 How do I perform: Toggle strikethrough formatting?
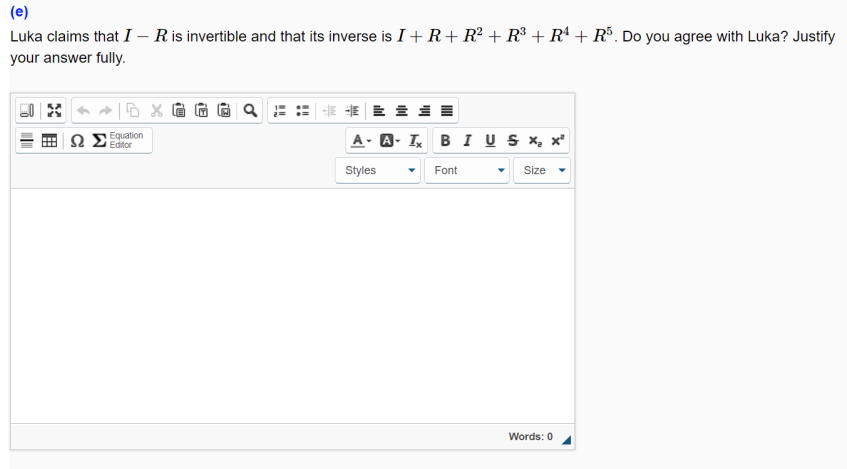pyautogui.click(x=513, y=140)
